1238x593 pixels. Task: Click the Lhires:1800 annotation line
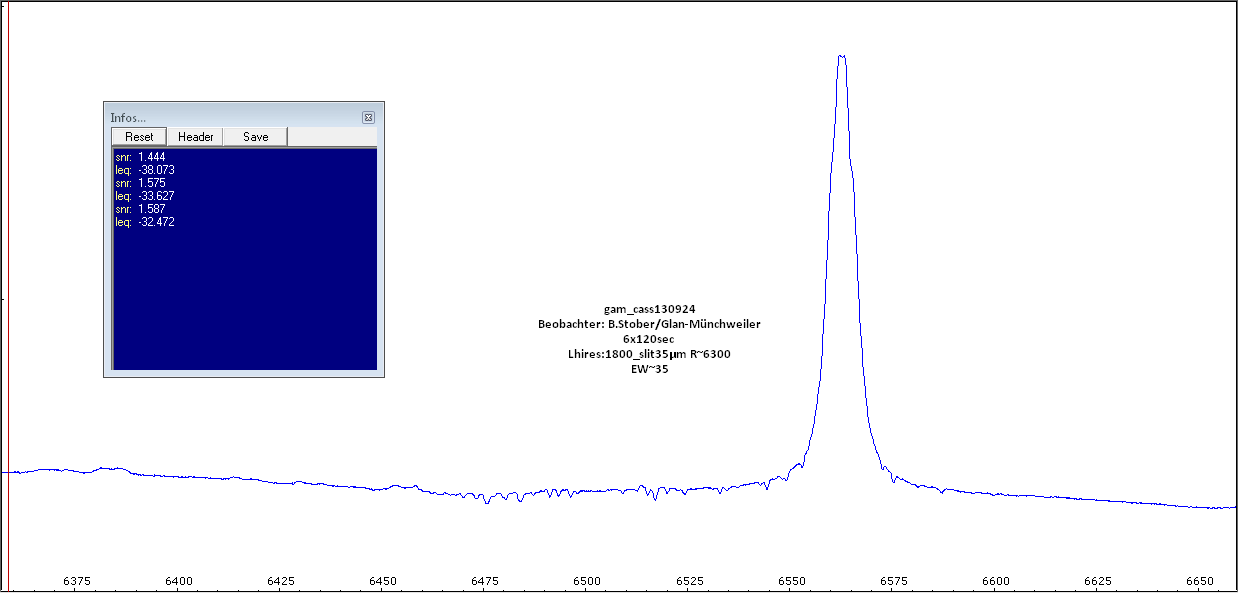coord(649,354)
